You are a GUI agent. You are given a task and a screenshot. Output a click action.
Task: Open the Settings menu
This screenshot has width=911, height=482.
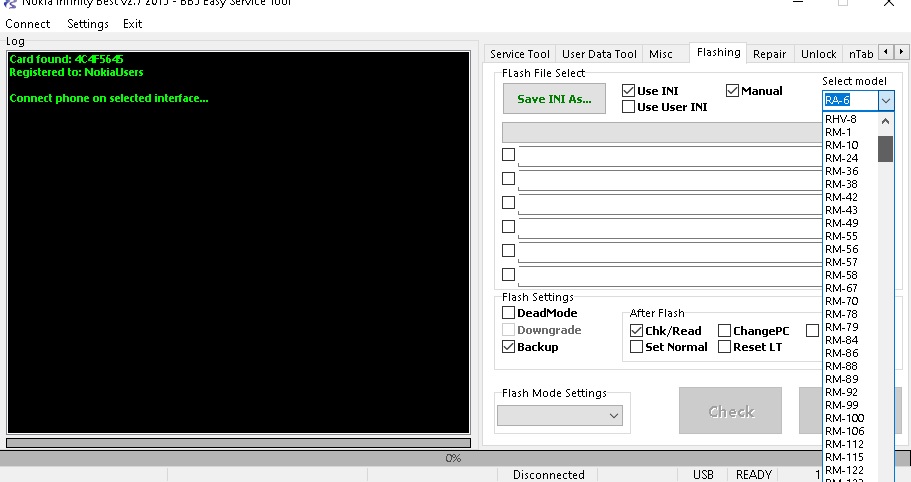coord(88,24)
